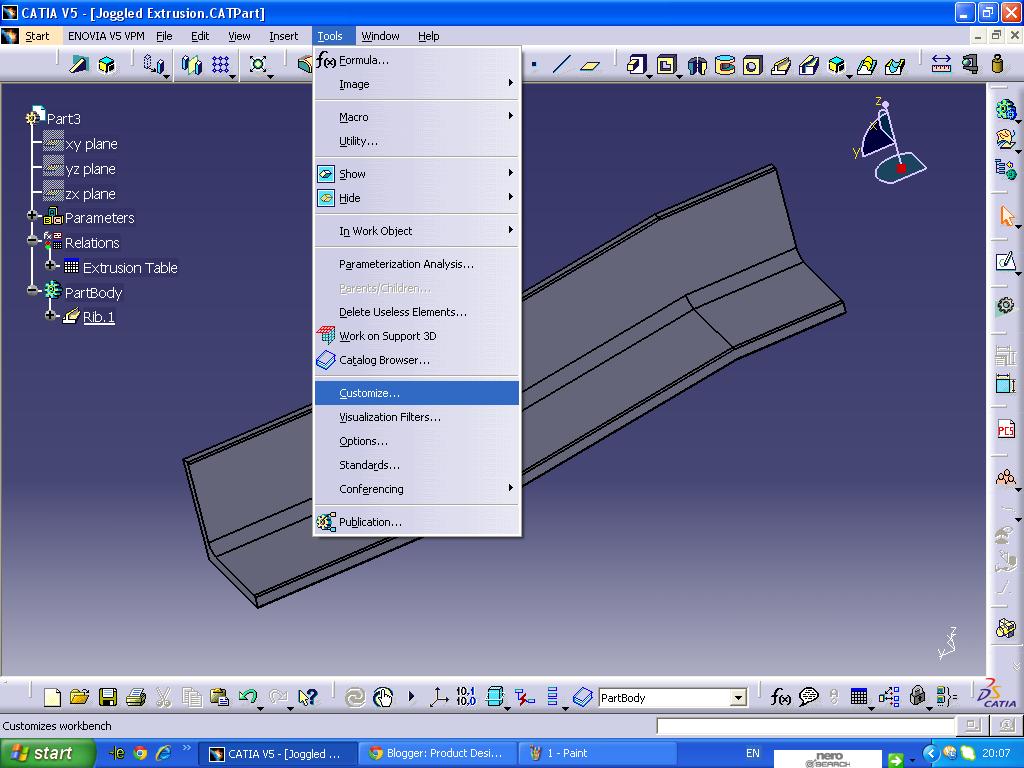Expand the Macro submenu arrow
Screen dimensions: 1024x768
tap(511, 117)
